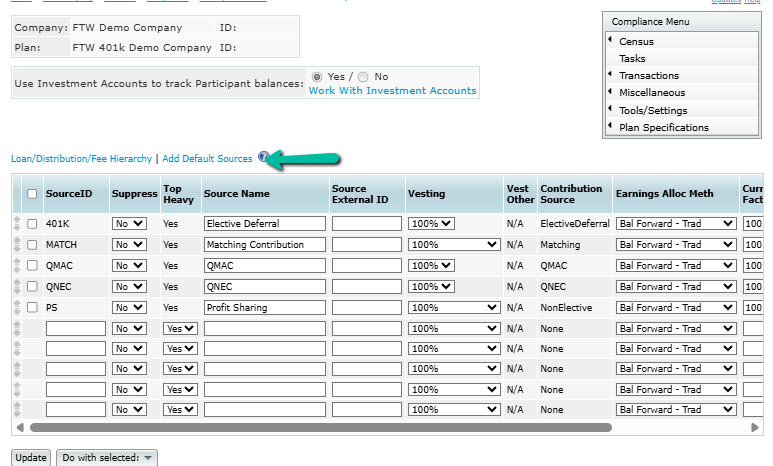Open the Do with selected dropdown

106,458
